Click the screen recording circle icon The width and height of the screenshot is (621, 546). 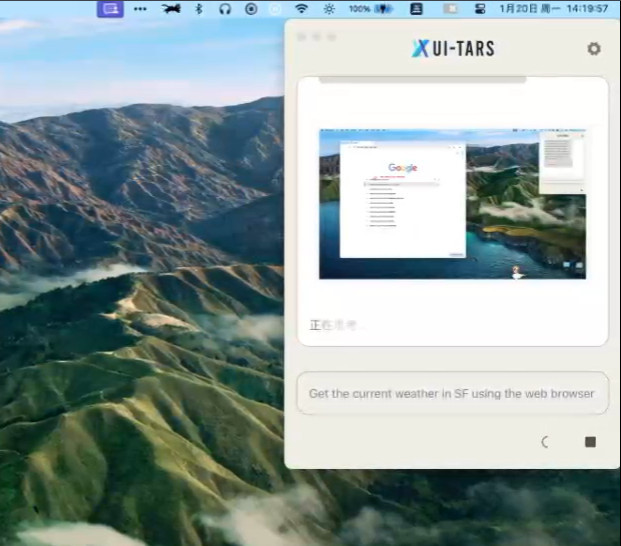click(251, 9)
